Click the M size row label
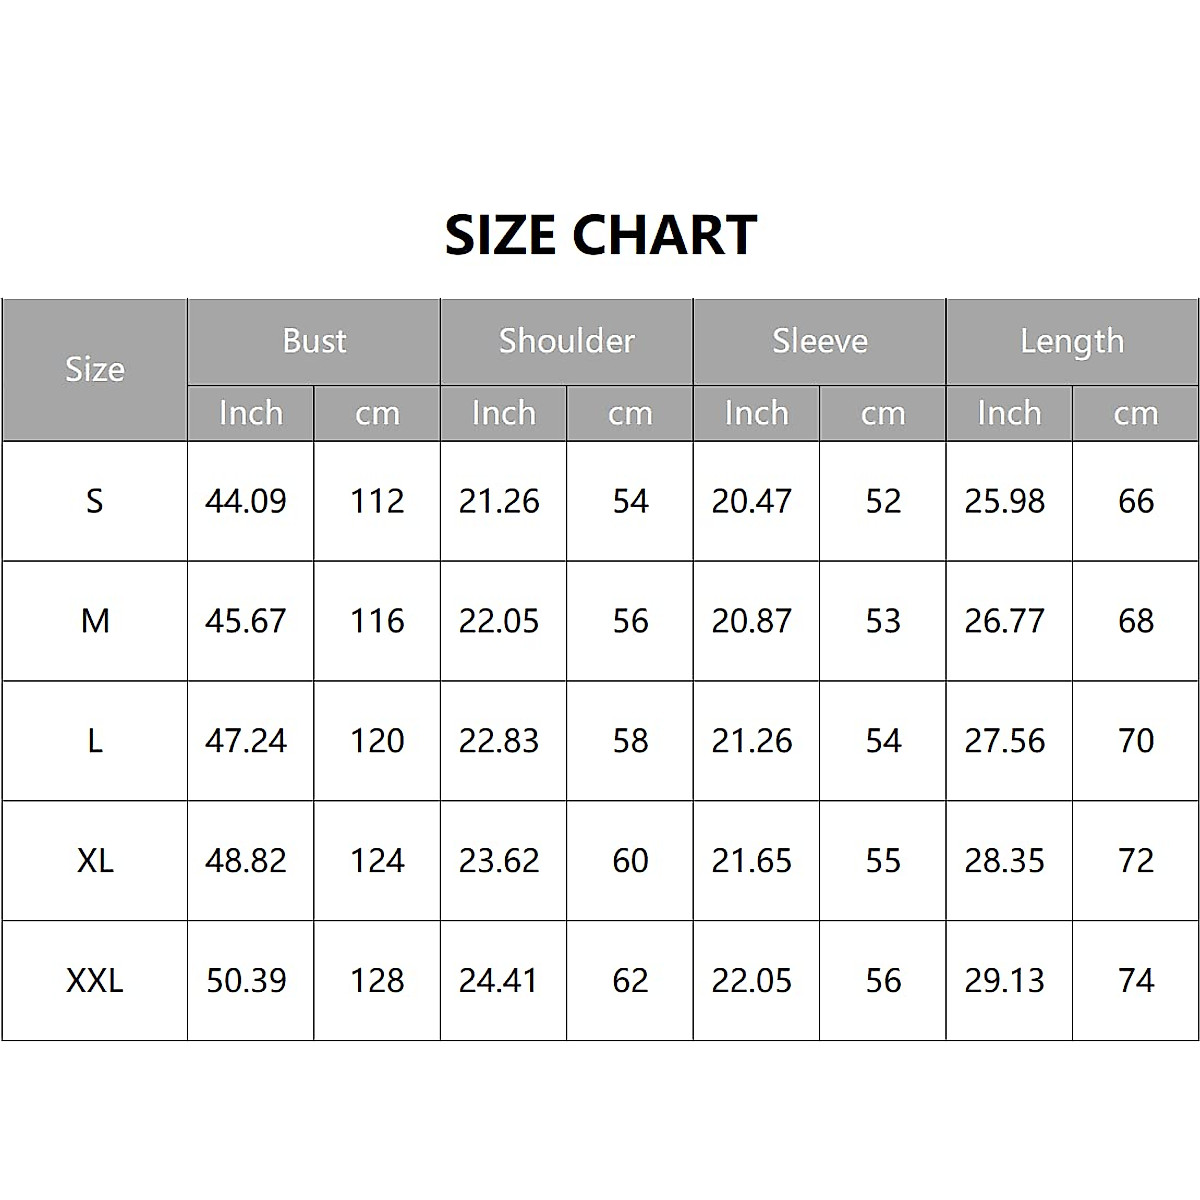1200x1200 pixels. (95, 621)
